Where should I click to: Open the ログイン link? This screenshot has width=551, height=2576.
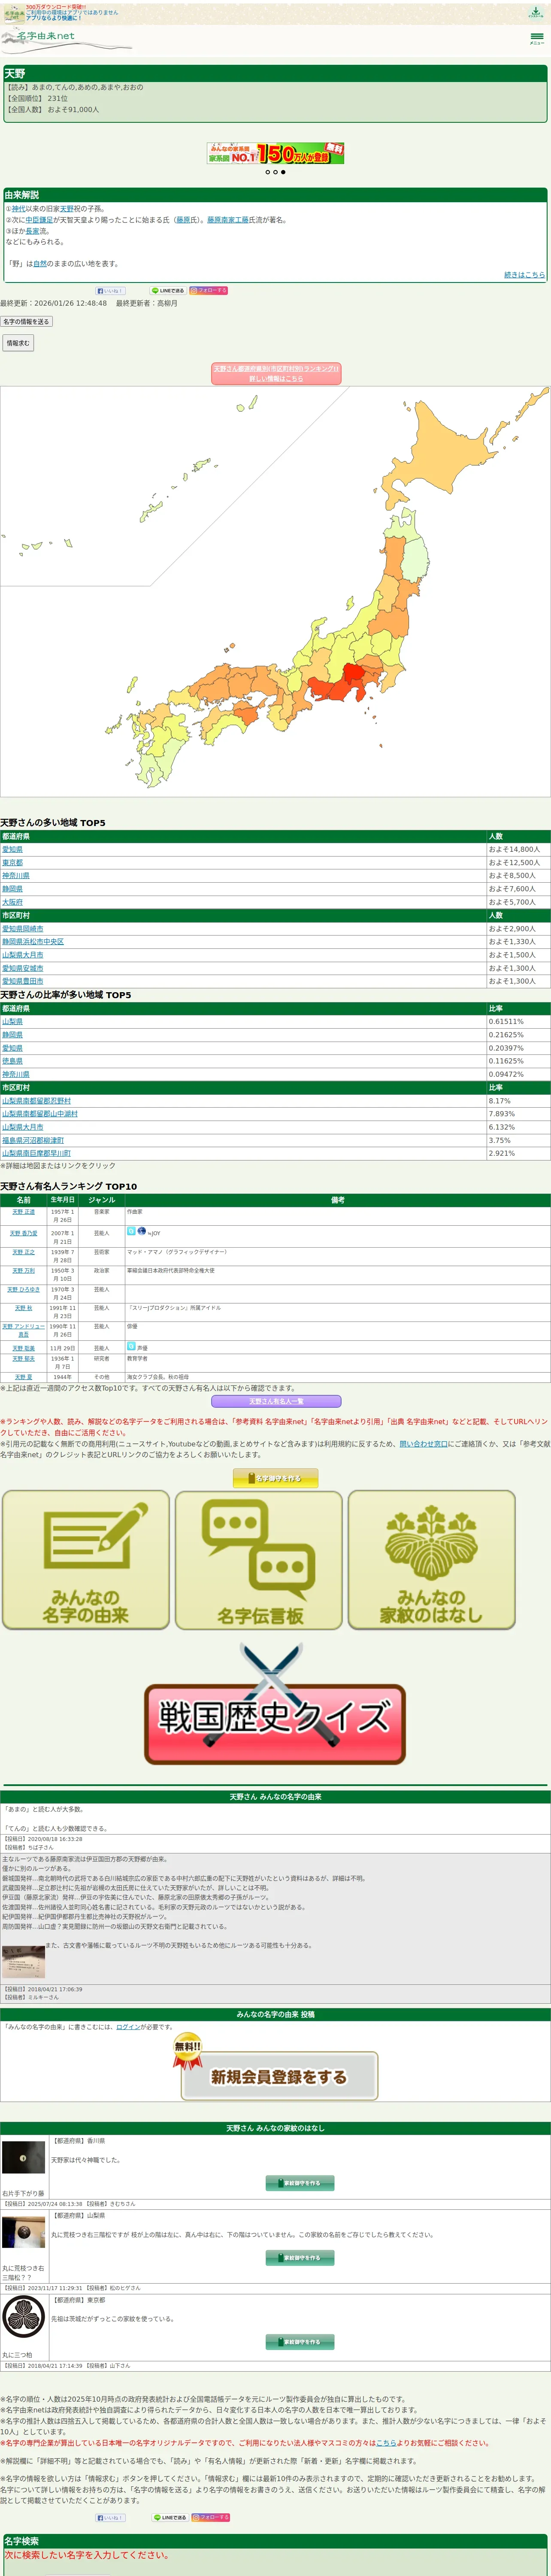[128, 2026]
